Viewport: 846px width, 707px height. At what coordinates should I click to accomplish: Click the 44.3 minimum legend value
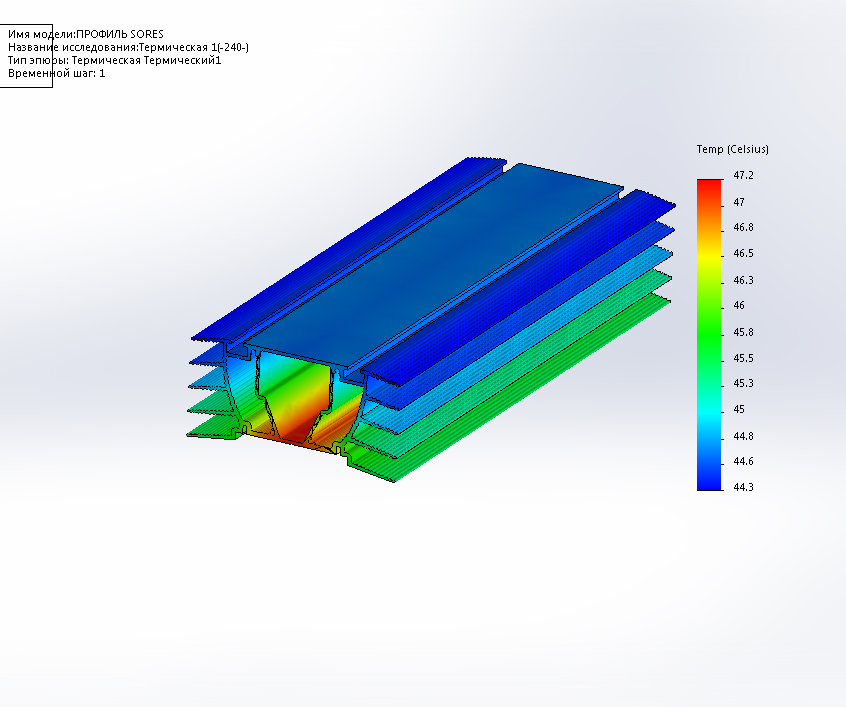(x=743, y=487)
